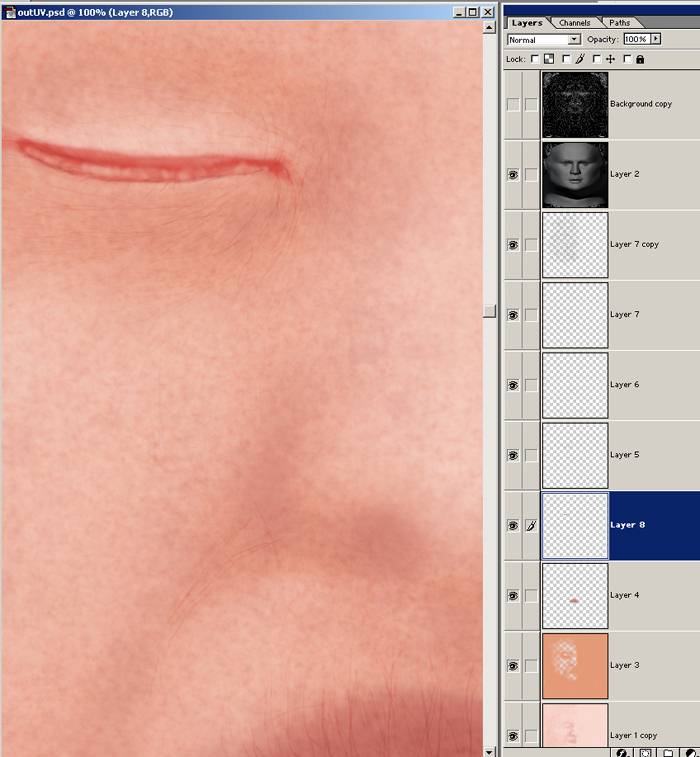The height and width of the screenshot is (757, 700).
Task: Switch to the Paths tab
Action: 620,22
